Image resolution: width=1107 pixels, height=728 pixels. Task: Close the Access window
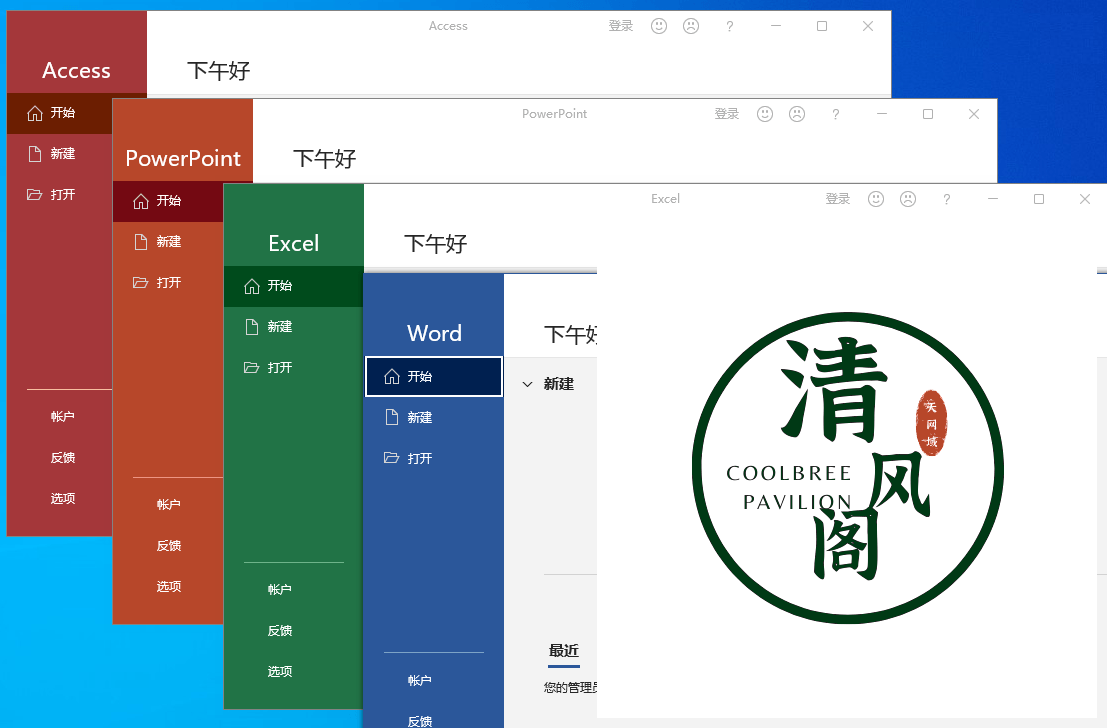click(x=868, y=26)
